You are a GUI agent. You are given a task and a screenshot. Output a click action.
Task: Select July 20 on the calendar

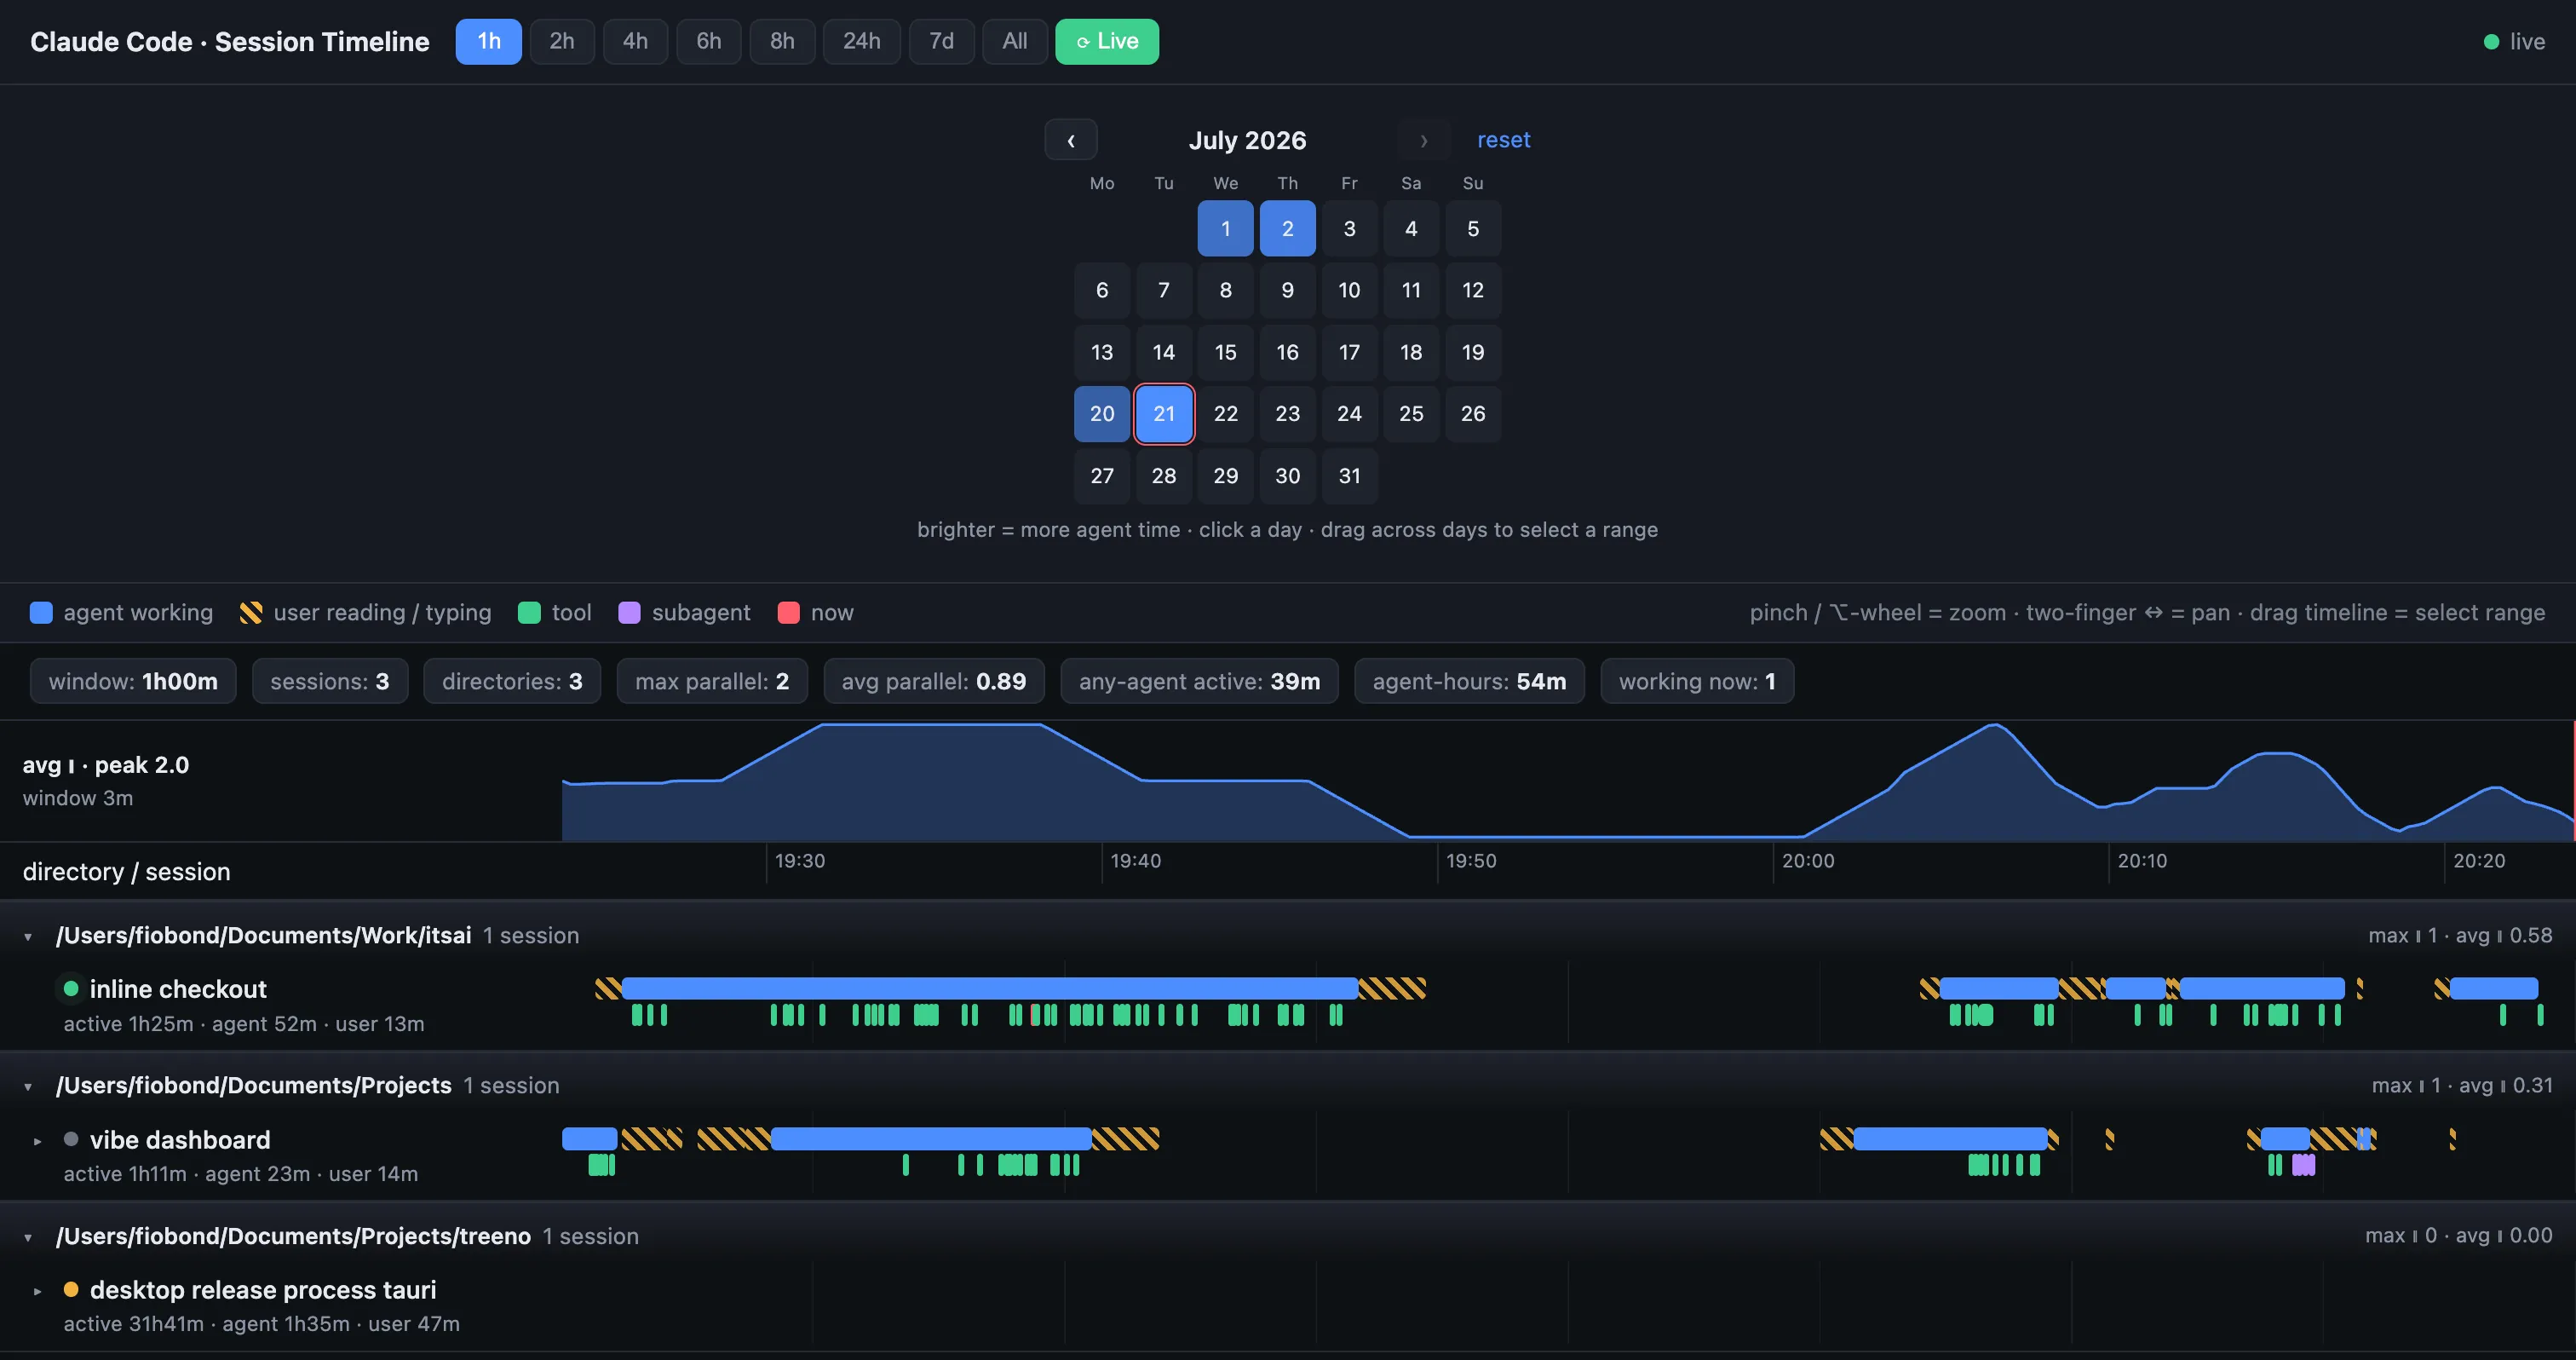(x=1102, y=413)
